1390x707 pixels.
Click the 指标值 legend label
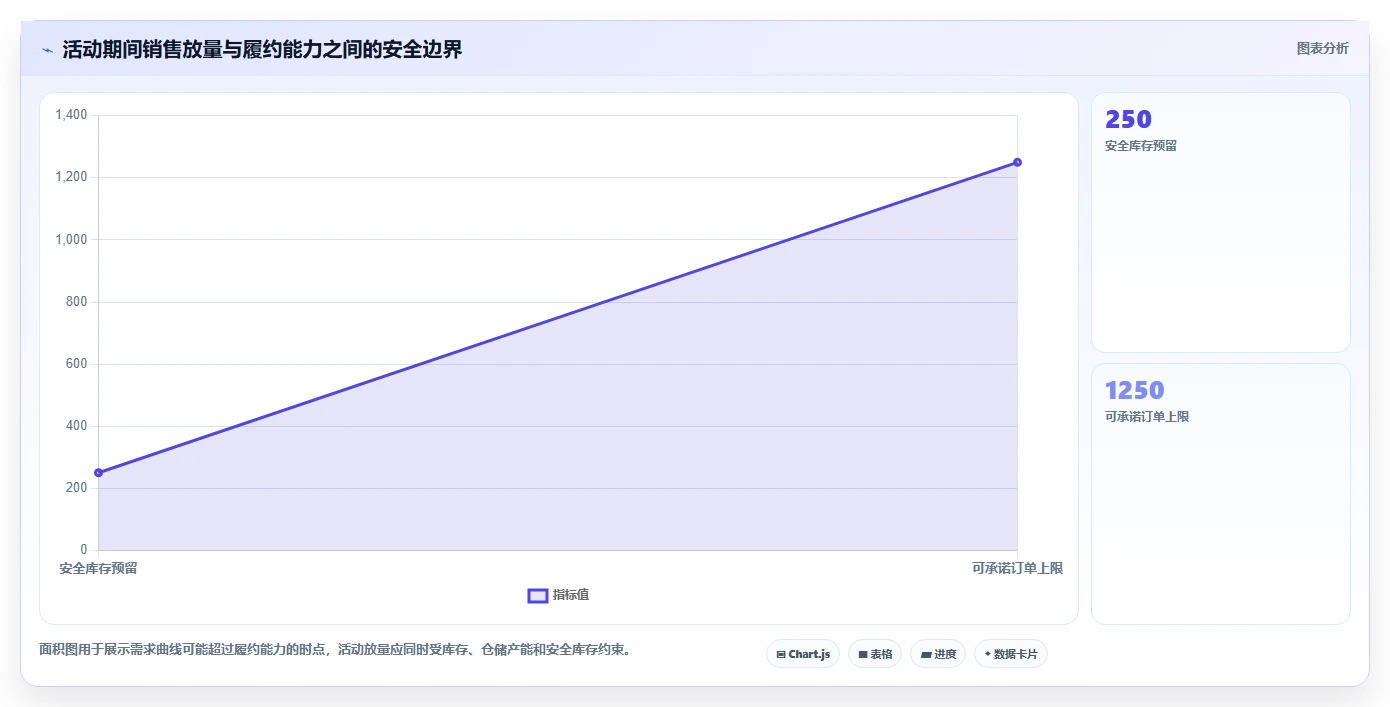pyautogui.click(x=571, y=595)
